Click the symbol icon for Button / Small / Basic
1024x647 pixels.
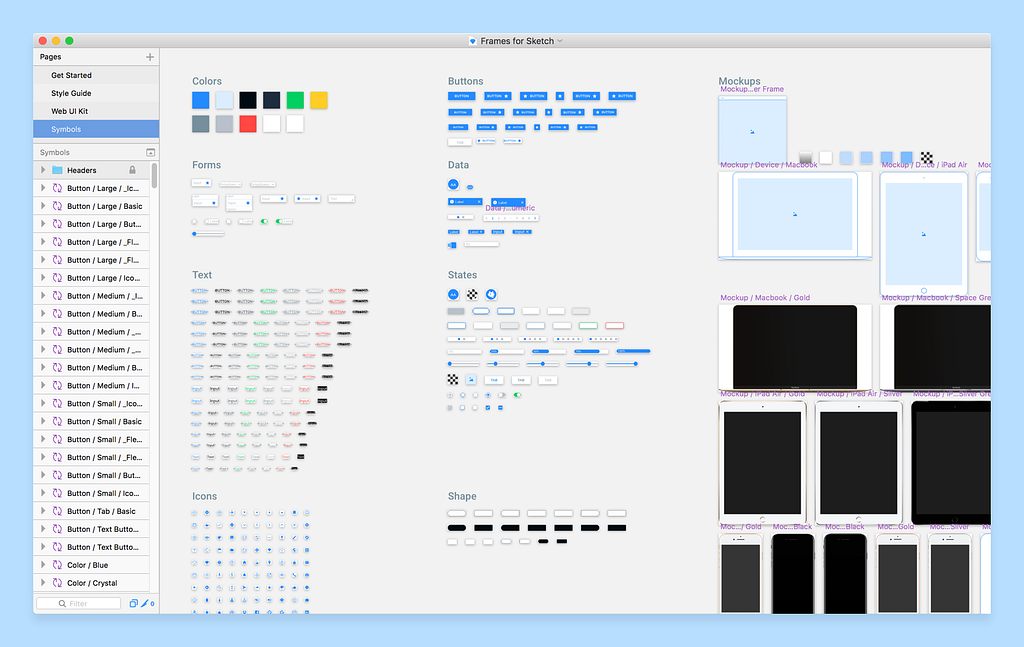point(57,421)
